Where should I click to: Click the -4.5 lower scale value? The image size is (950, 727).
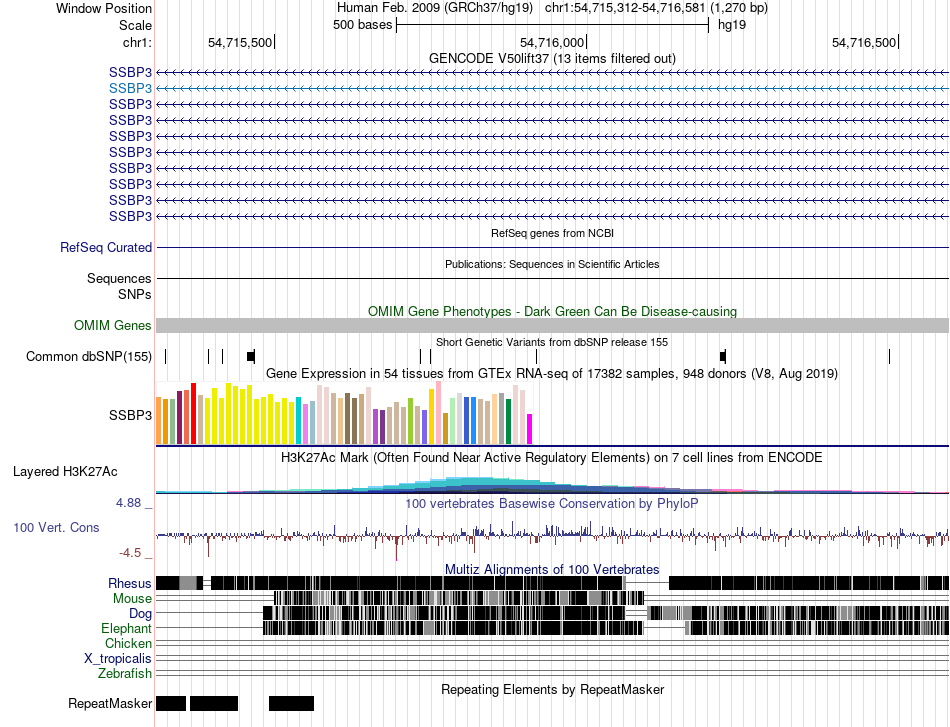point(130,553)
